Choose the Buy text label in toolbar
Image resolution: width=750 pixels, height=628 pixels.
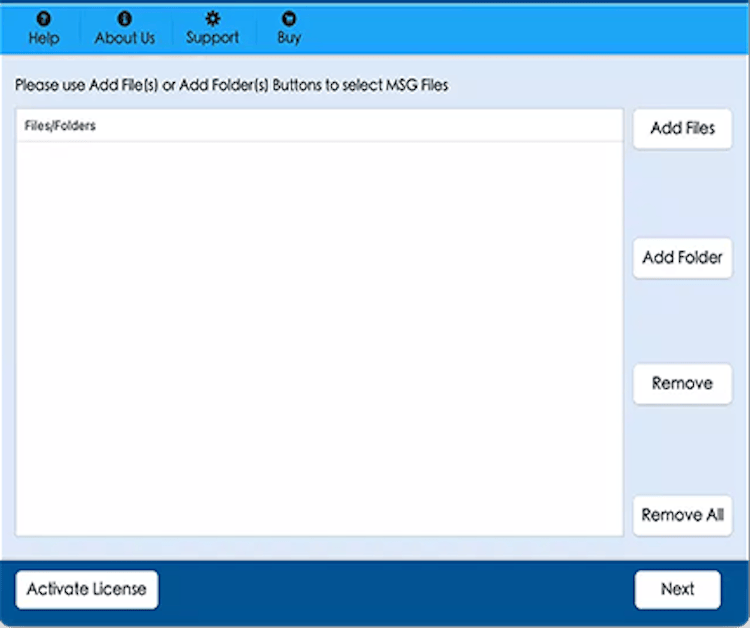point(289,38)
